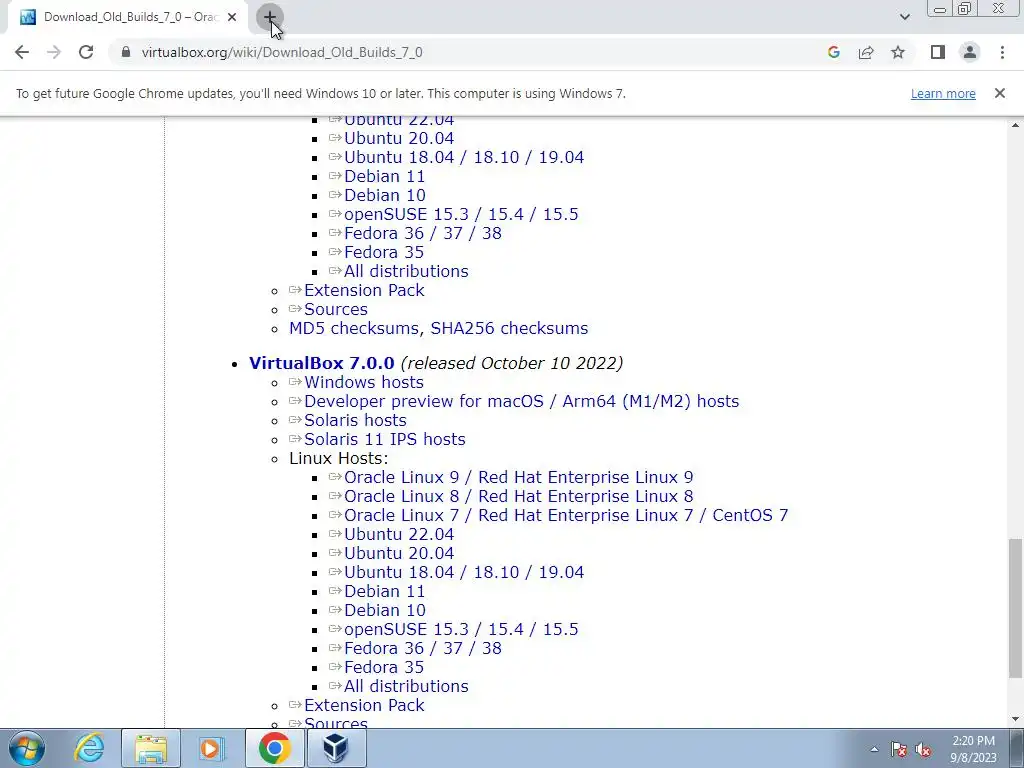The width and height of the screenshot is (1024, 768).
Task: View site information via lock icon
Action: pyautogui.click(x=126, y=52)
